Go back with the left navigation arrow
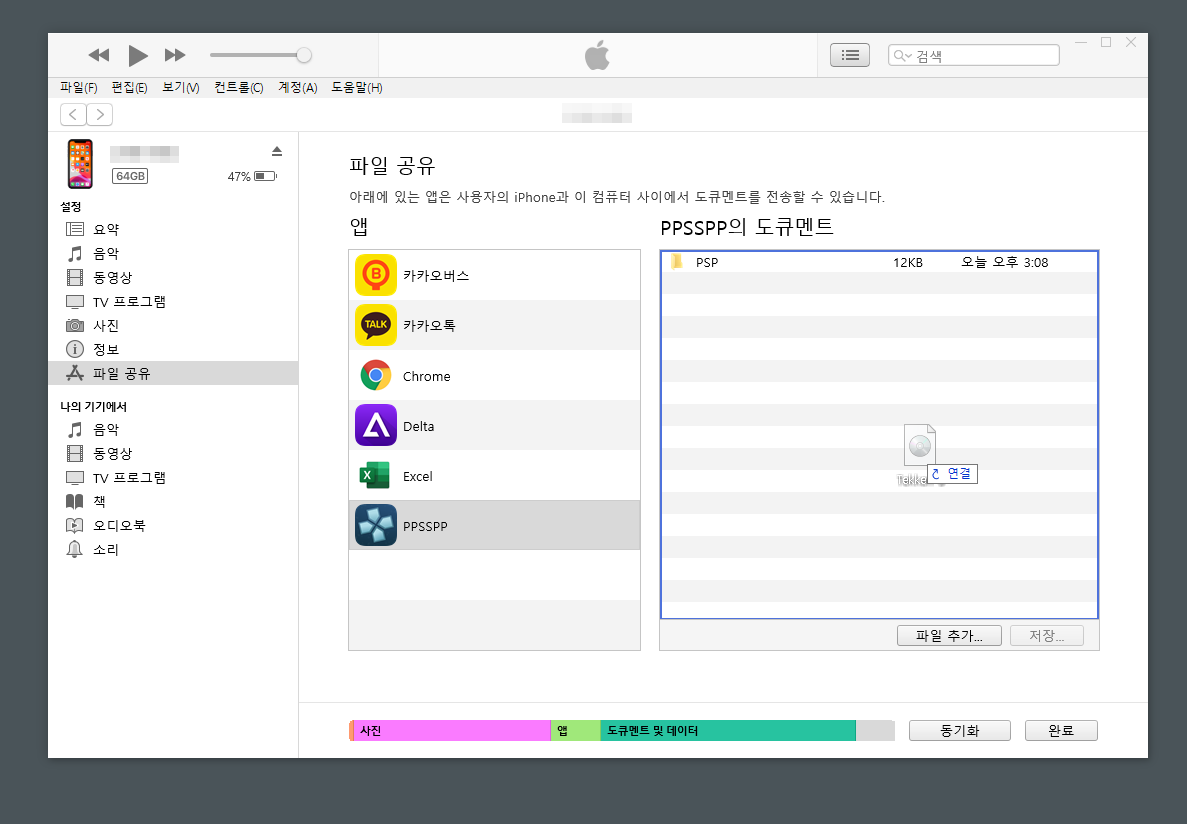 [x=73, y=114]
